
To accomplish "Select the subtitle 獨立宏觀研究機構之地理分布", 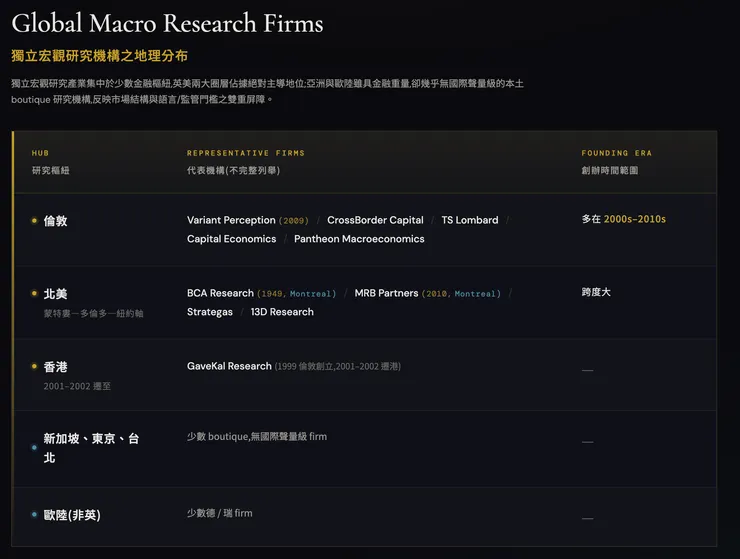I will point(100,56).
